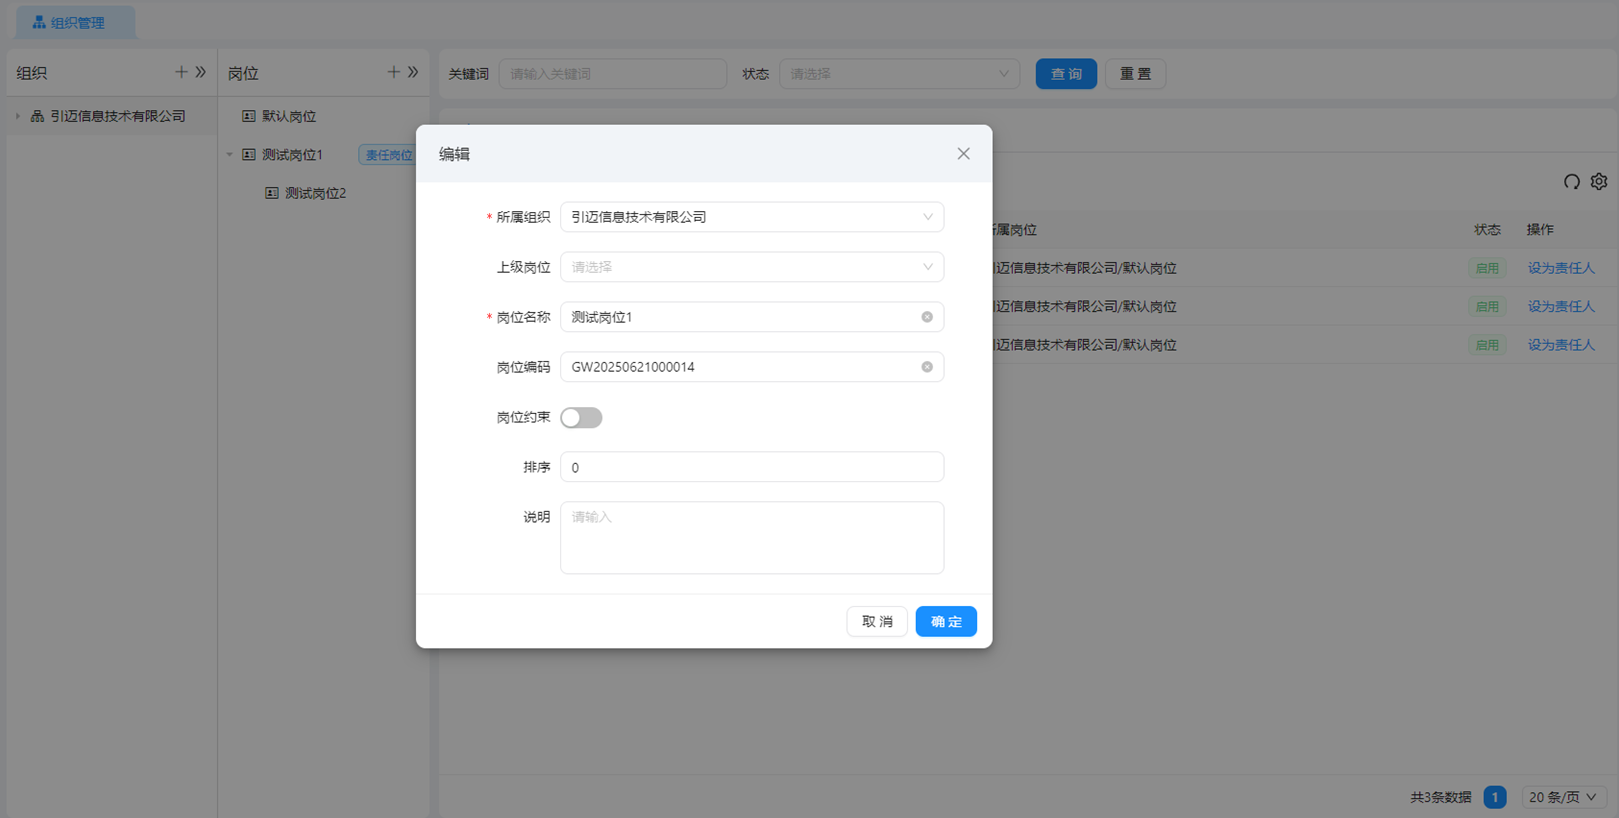1619x818 pixels.
Task: Click the add icon in 组织 panel
Action: tap(181, 72)
